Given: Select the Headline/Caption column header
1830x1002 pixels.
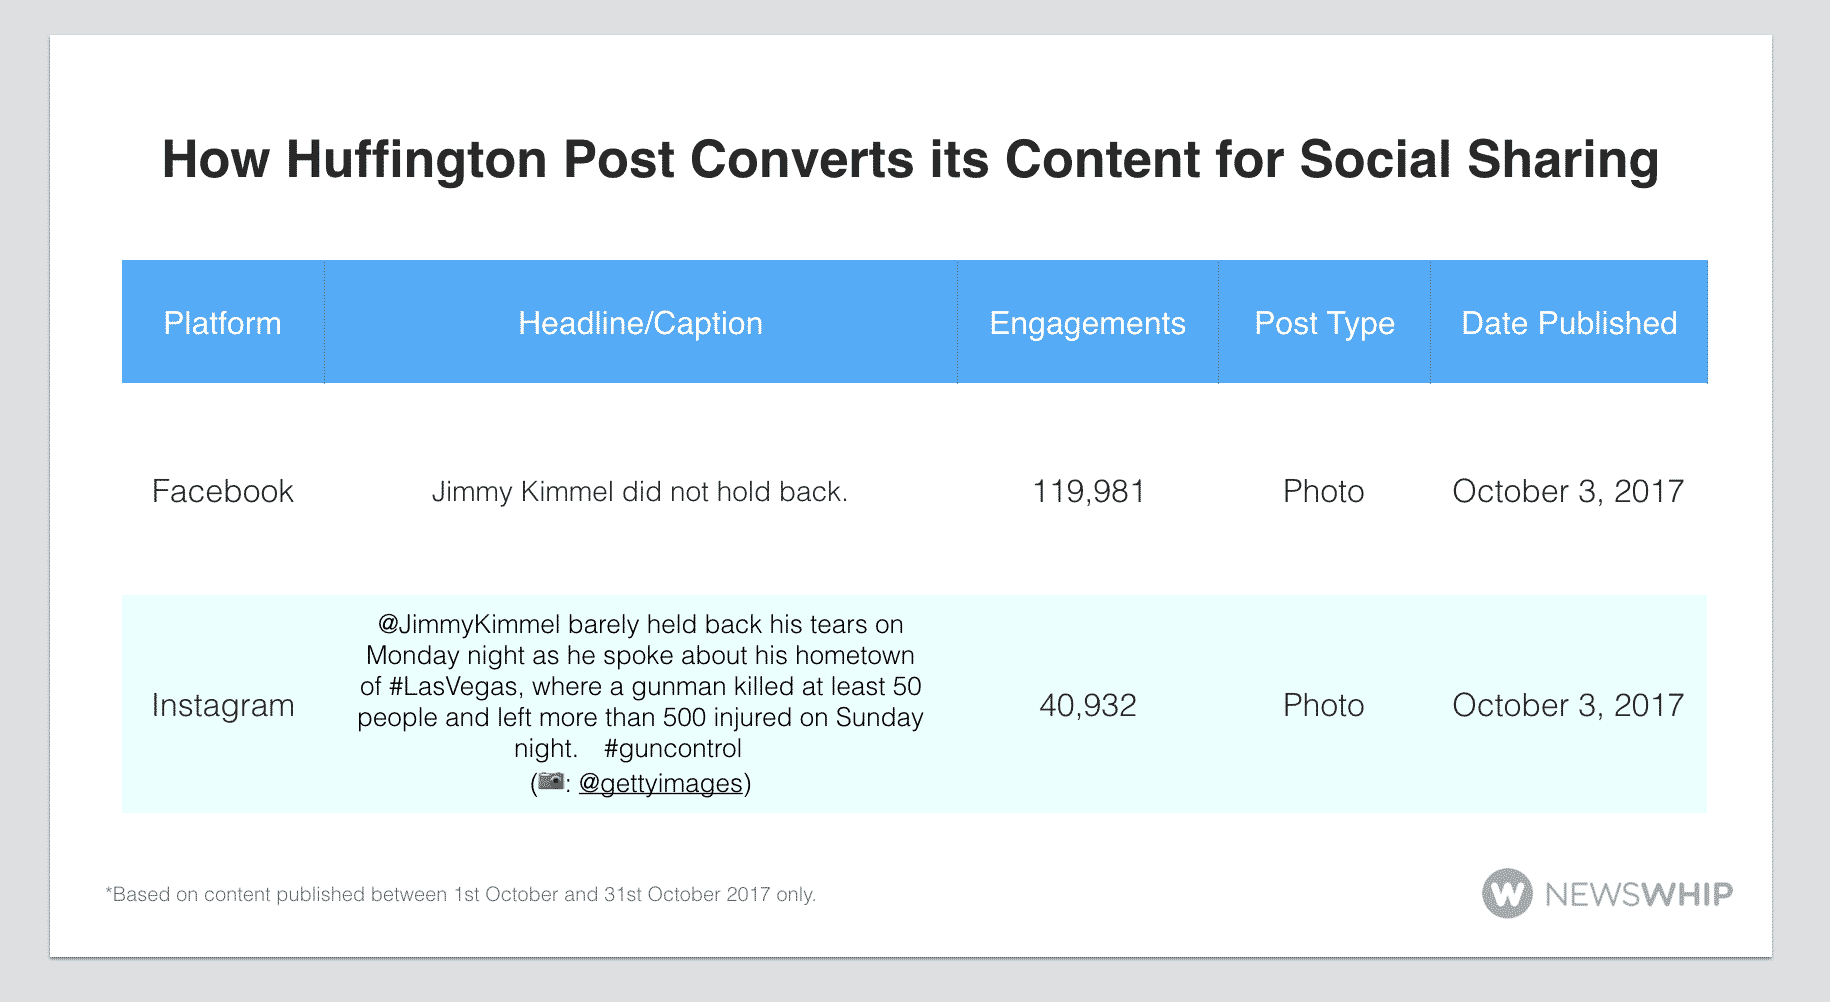Looking at the screenshot, I should (640, 323).
